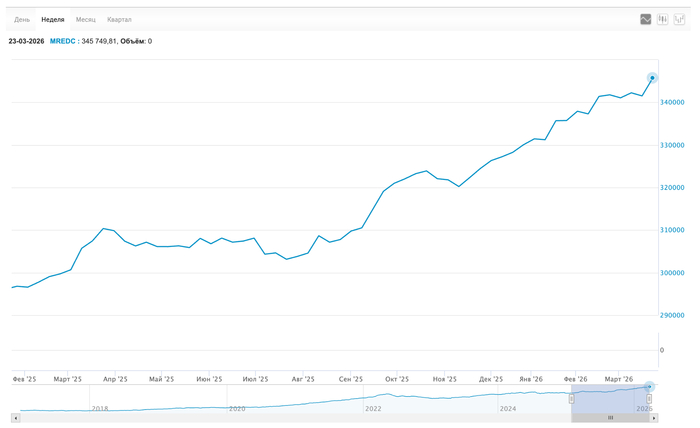
Task: Click 2022 in the navigator timeline
Action: click(373, 408)
